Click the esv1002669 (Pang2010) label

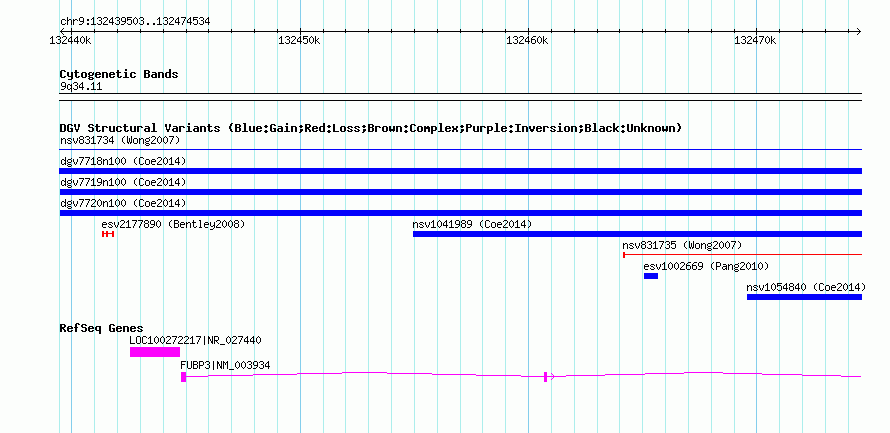(x=707, y=266)
